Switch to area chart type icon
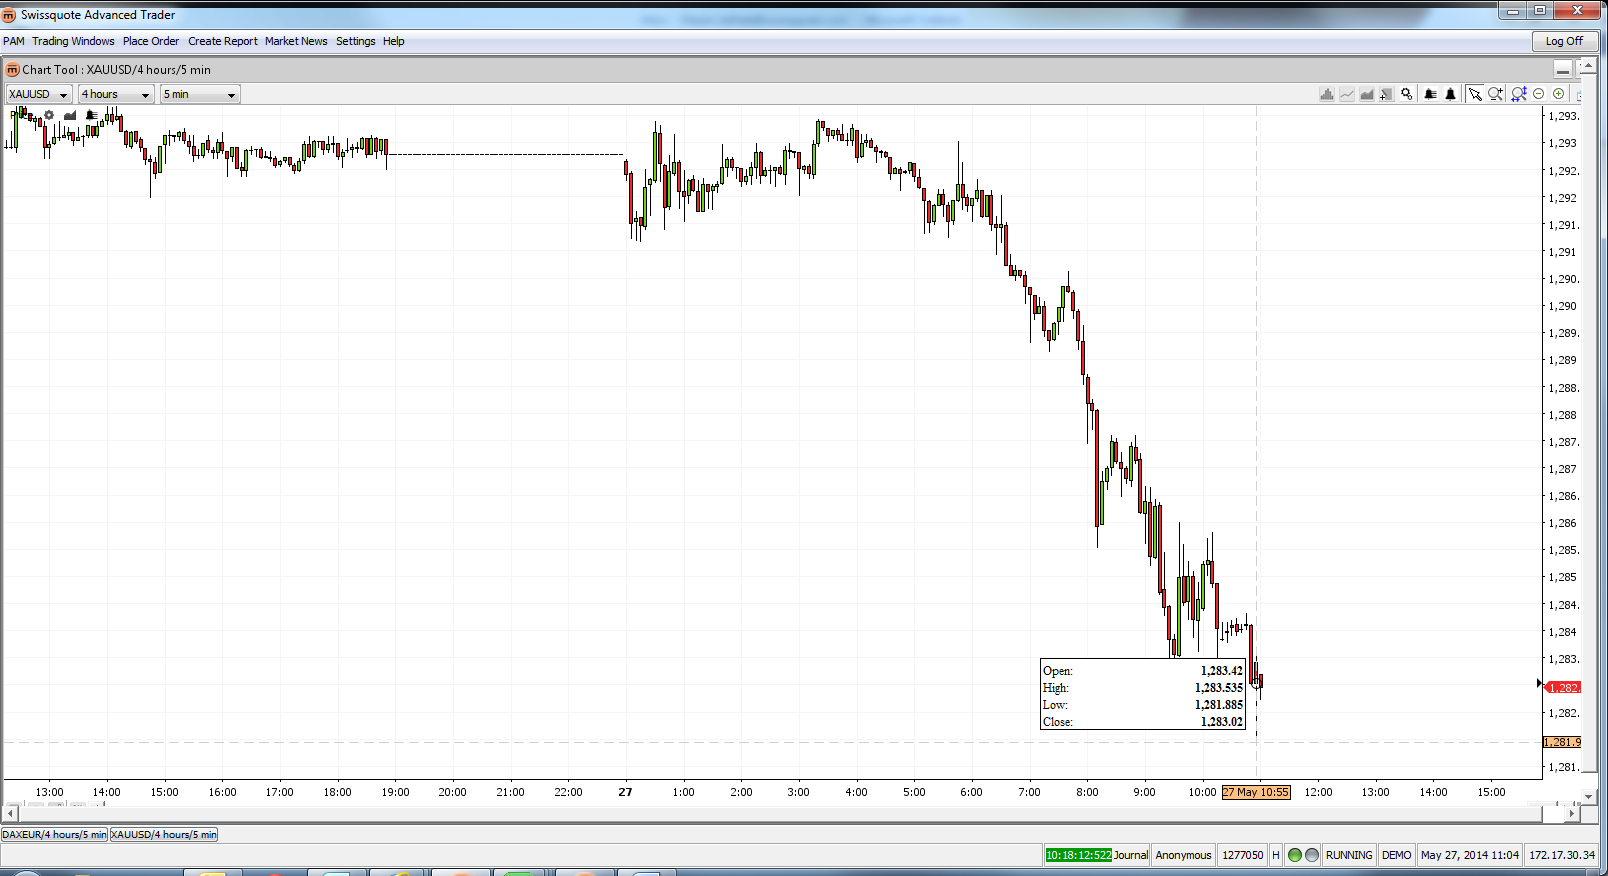The image size is (1608, 876). click(1367, 94)
